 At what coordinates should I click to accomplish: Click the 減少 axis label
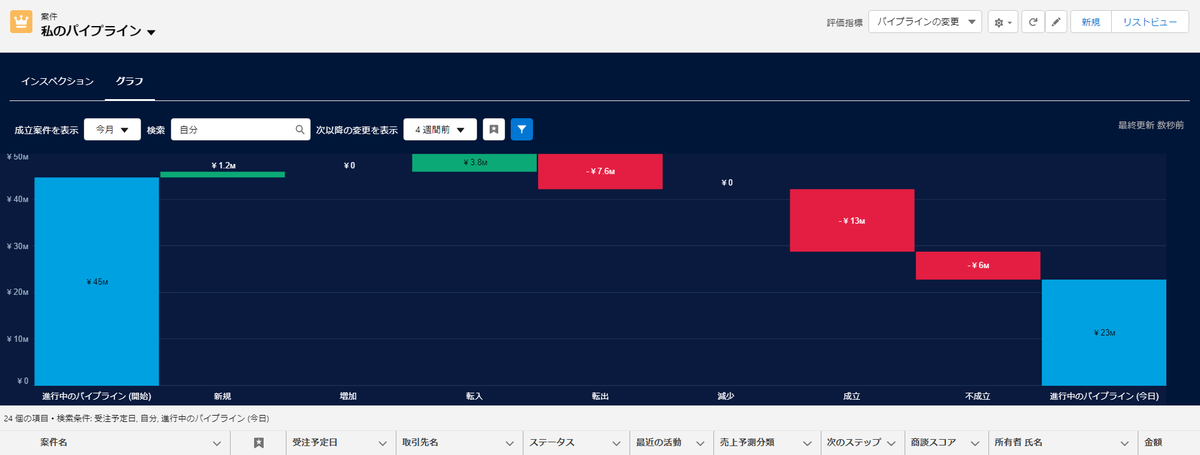pyautogui.click(x=726, y=397)
